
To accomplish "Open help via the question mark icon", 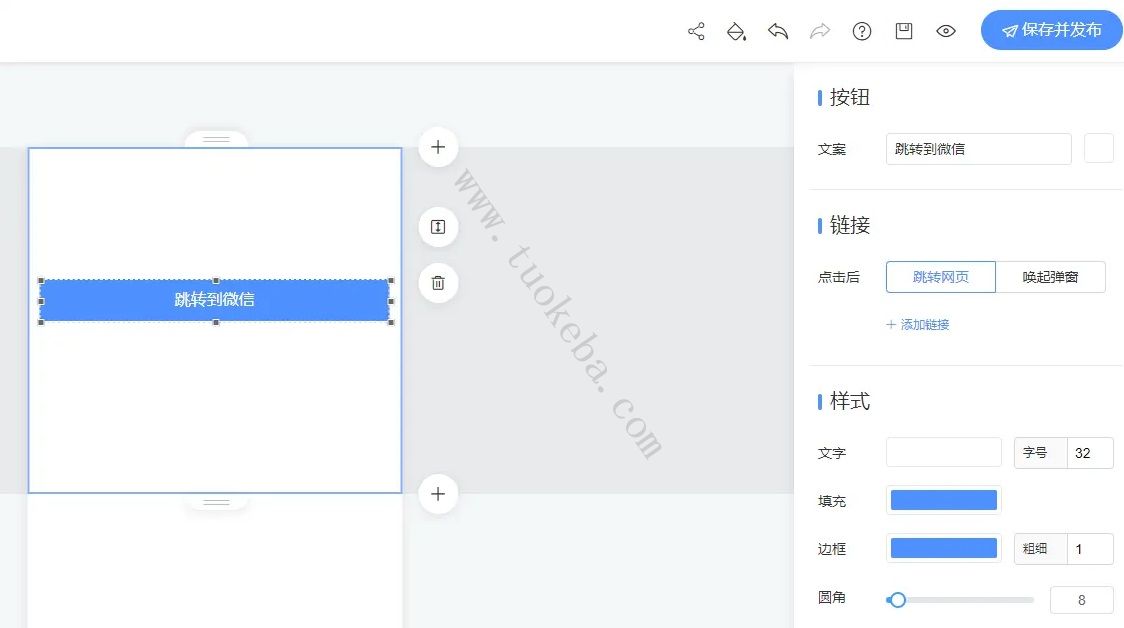I will (862, 31).
